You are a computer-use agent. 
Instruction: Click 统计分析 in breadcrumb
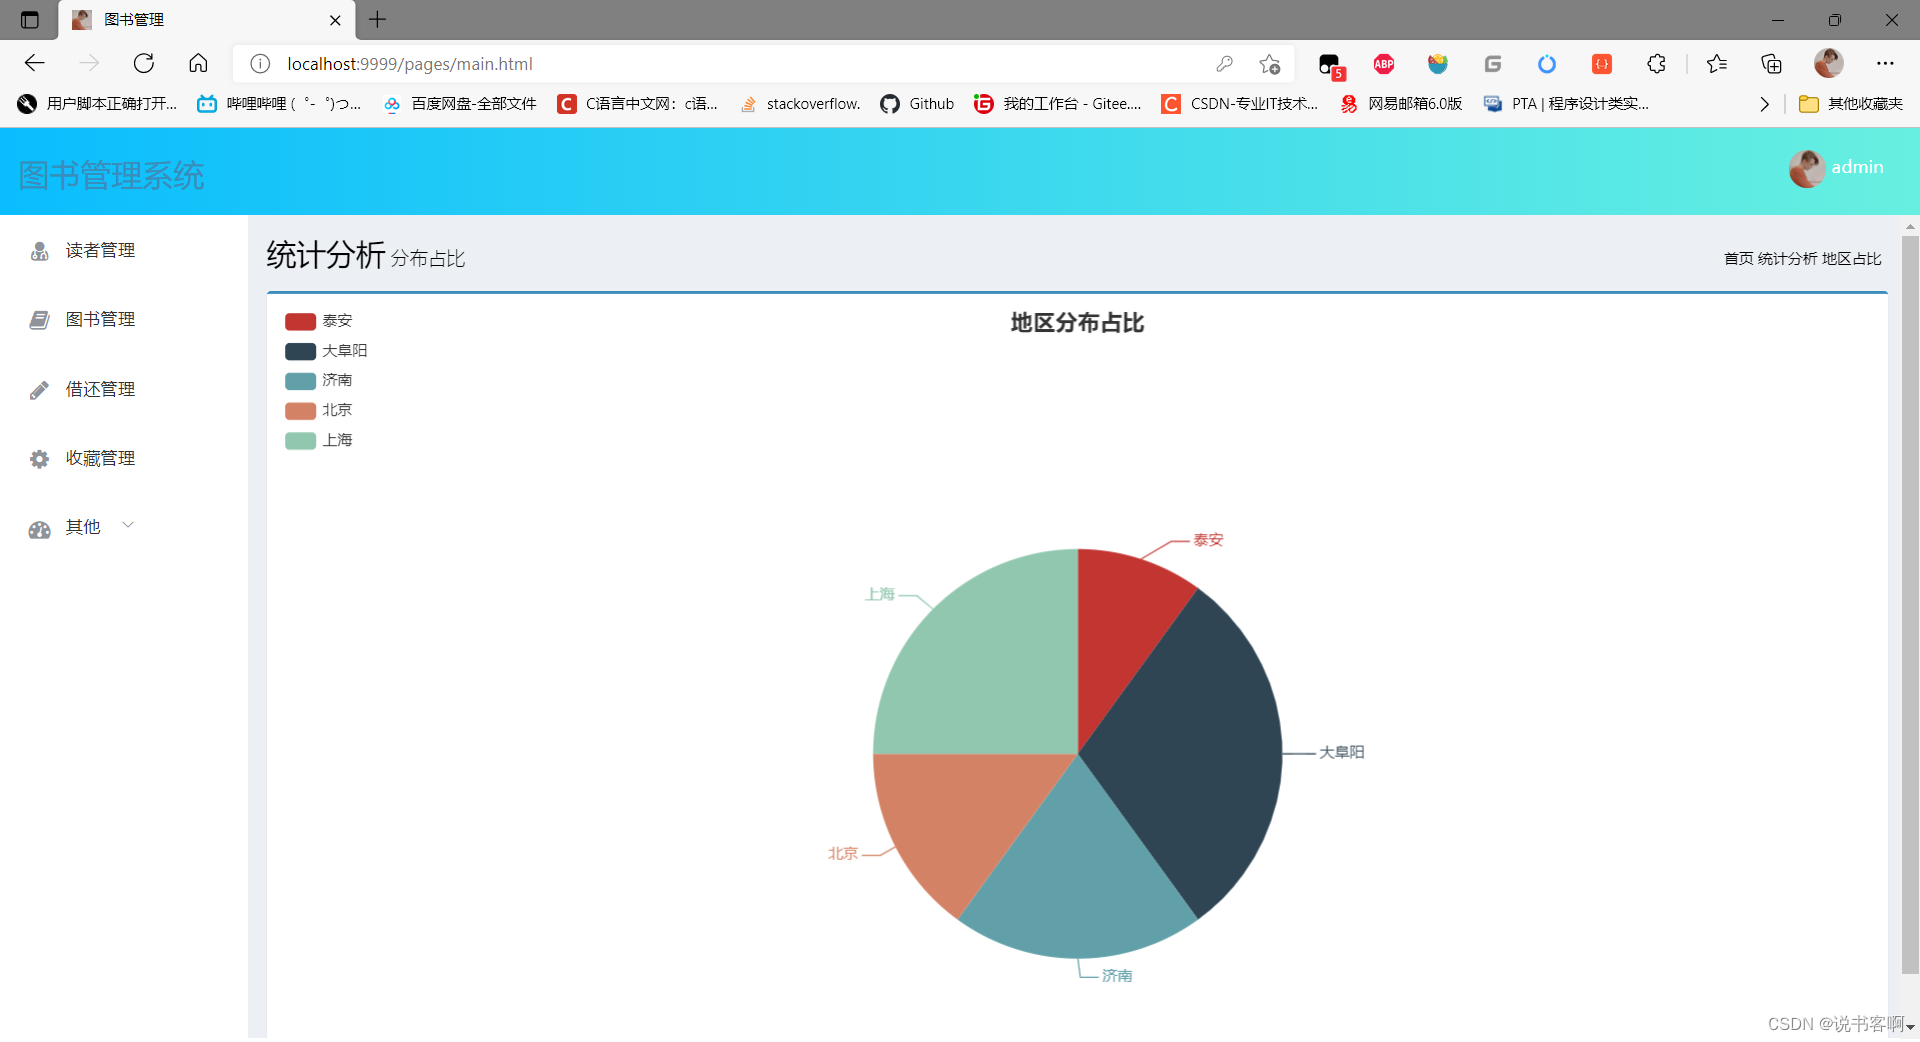(x=1787, y=259)
